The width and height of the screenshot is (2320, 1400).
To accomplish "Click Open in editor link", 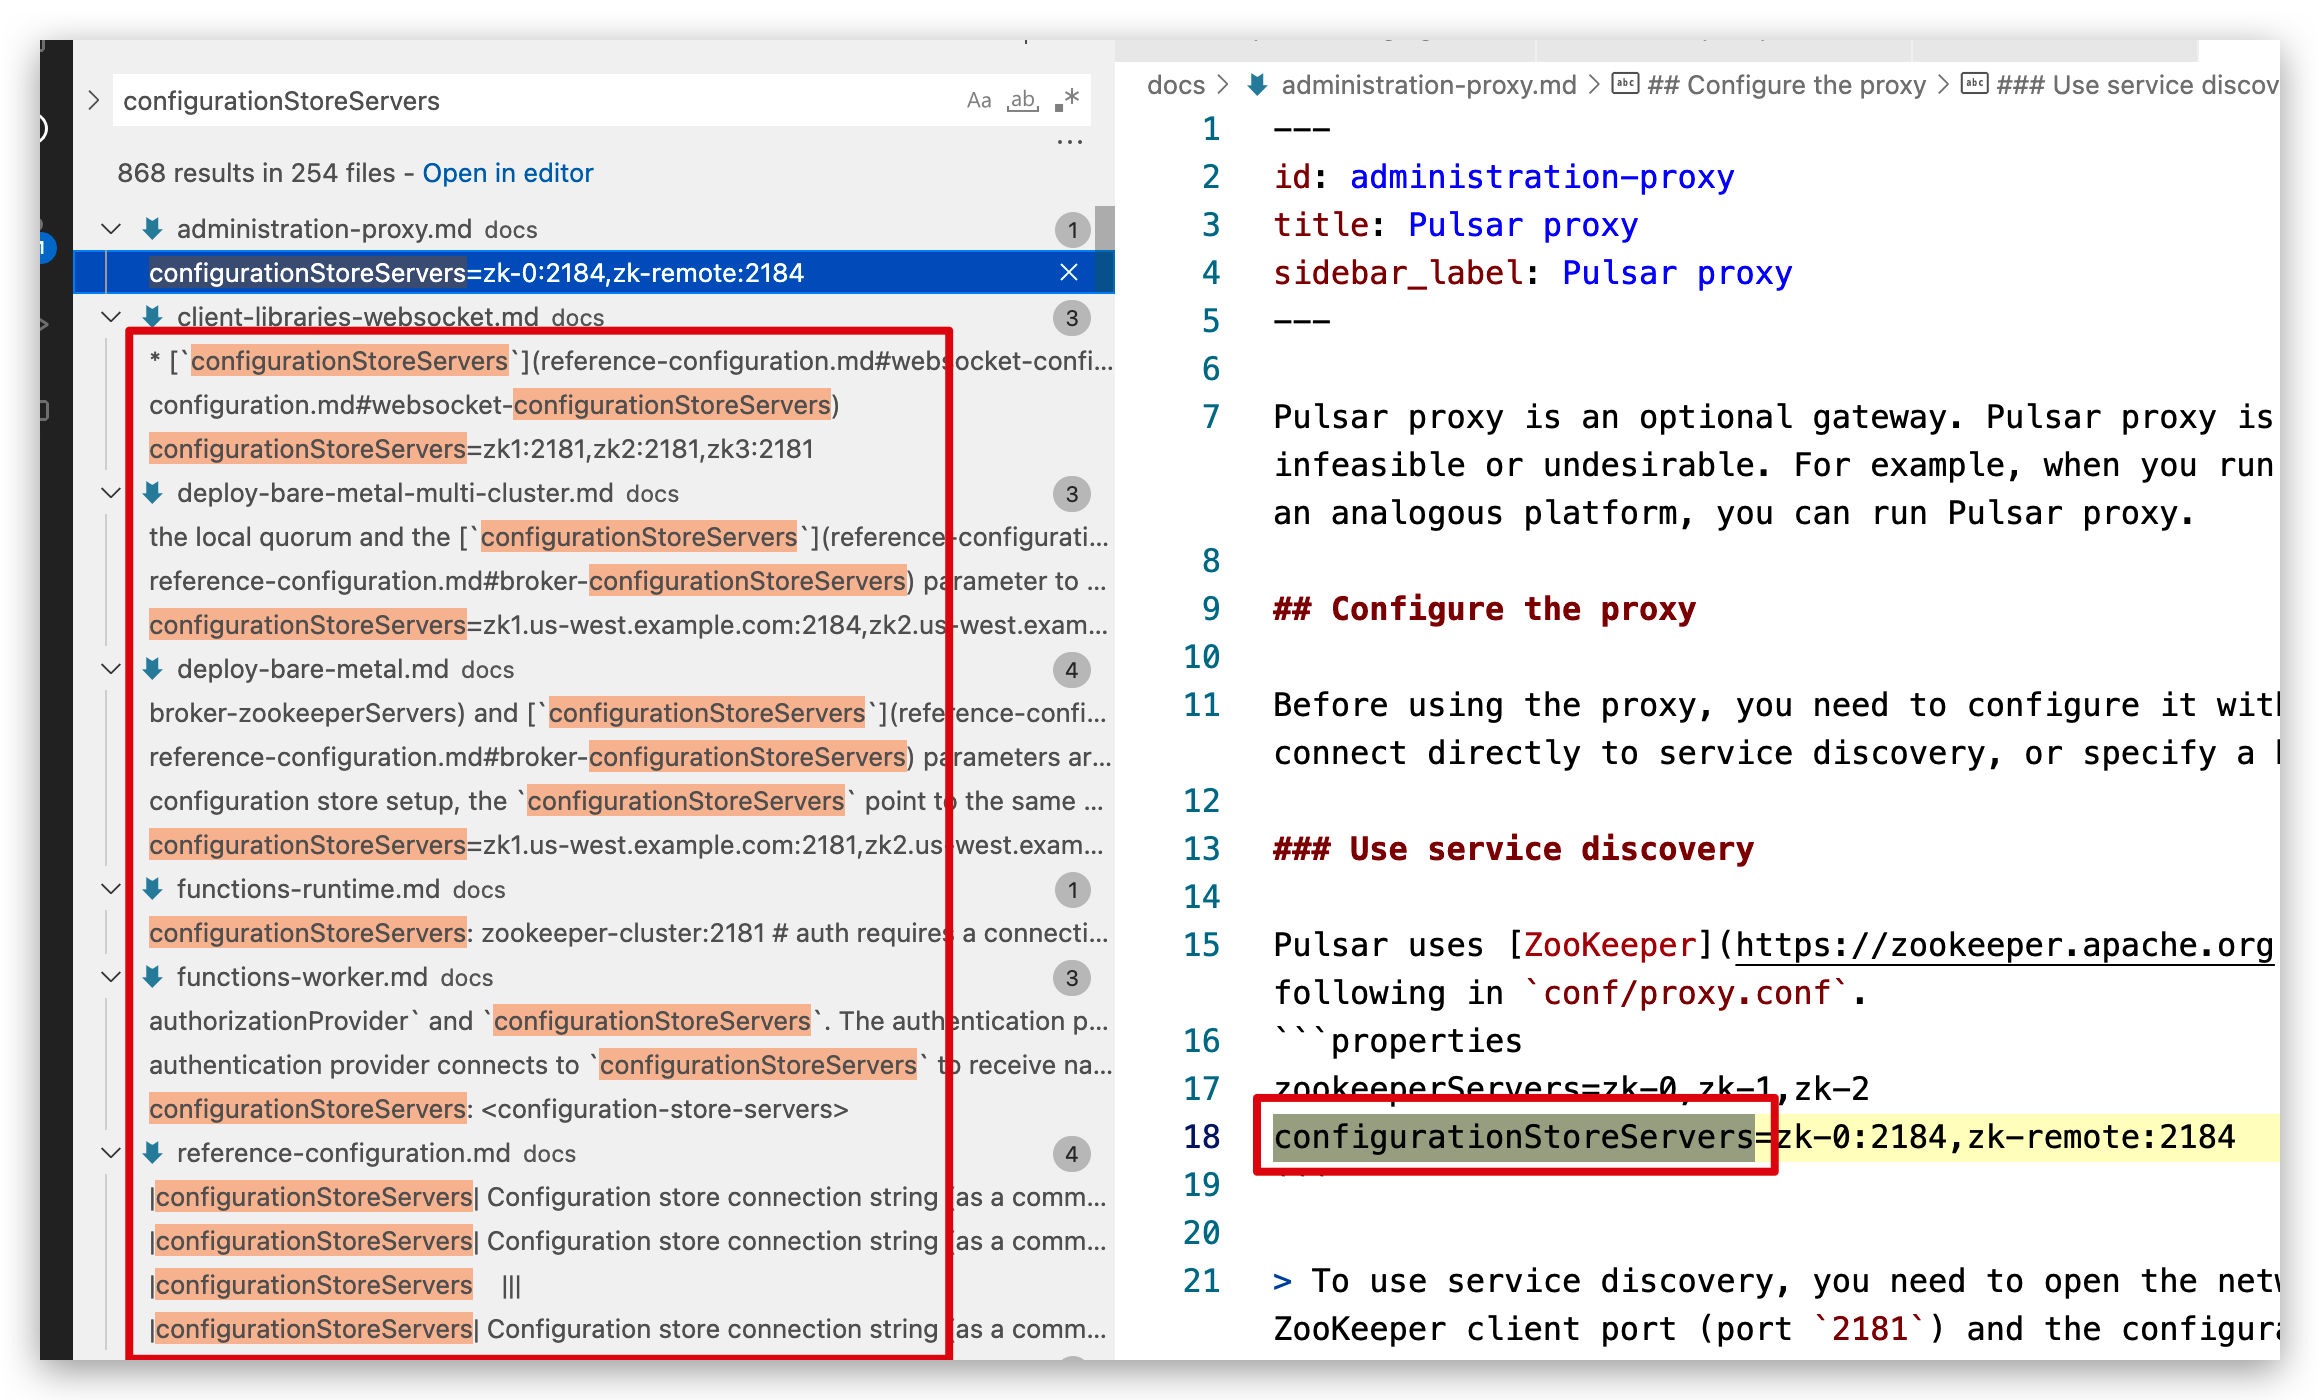I will point(507,173).
